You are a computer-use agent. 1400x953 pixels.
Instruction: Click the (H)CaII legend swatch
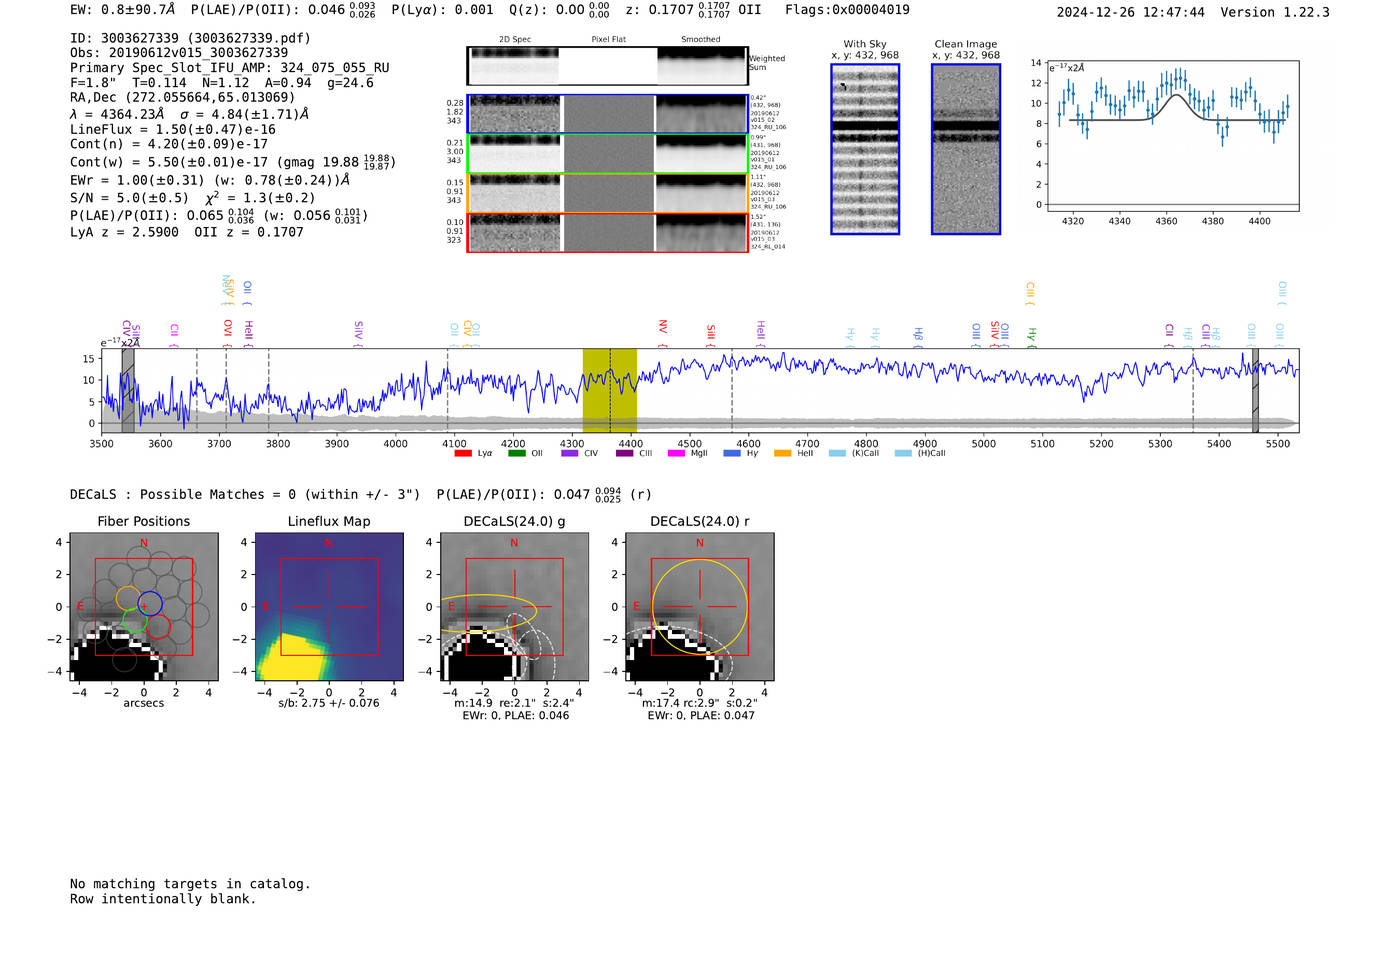coord(903,454)
